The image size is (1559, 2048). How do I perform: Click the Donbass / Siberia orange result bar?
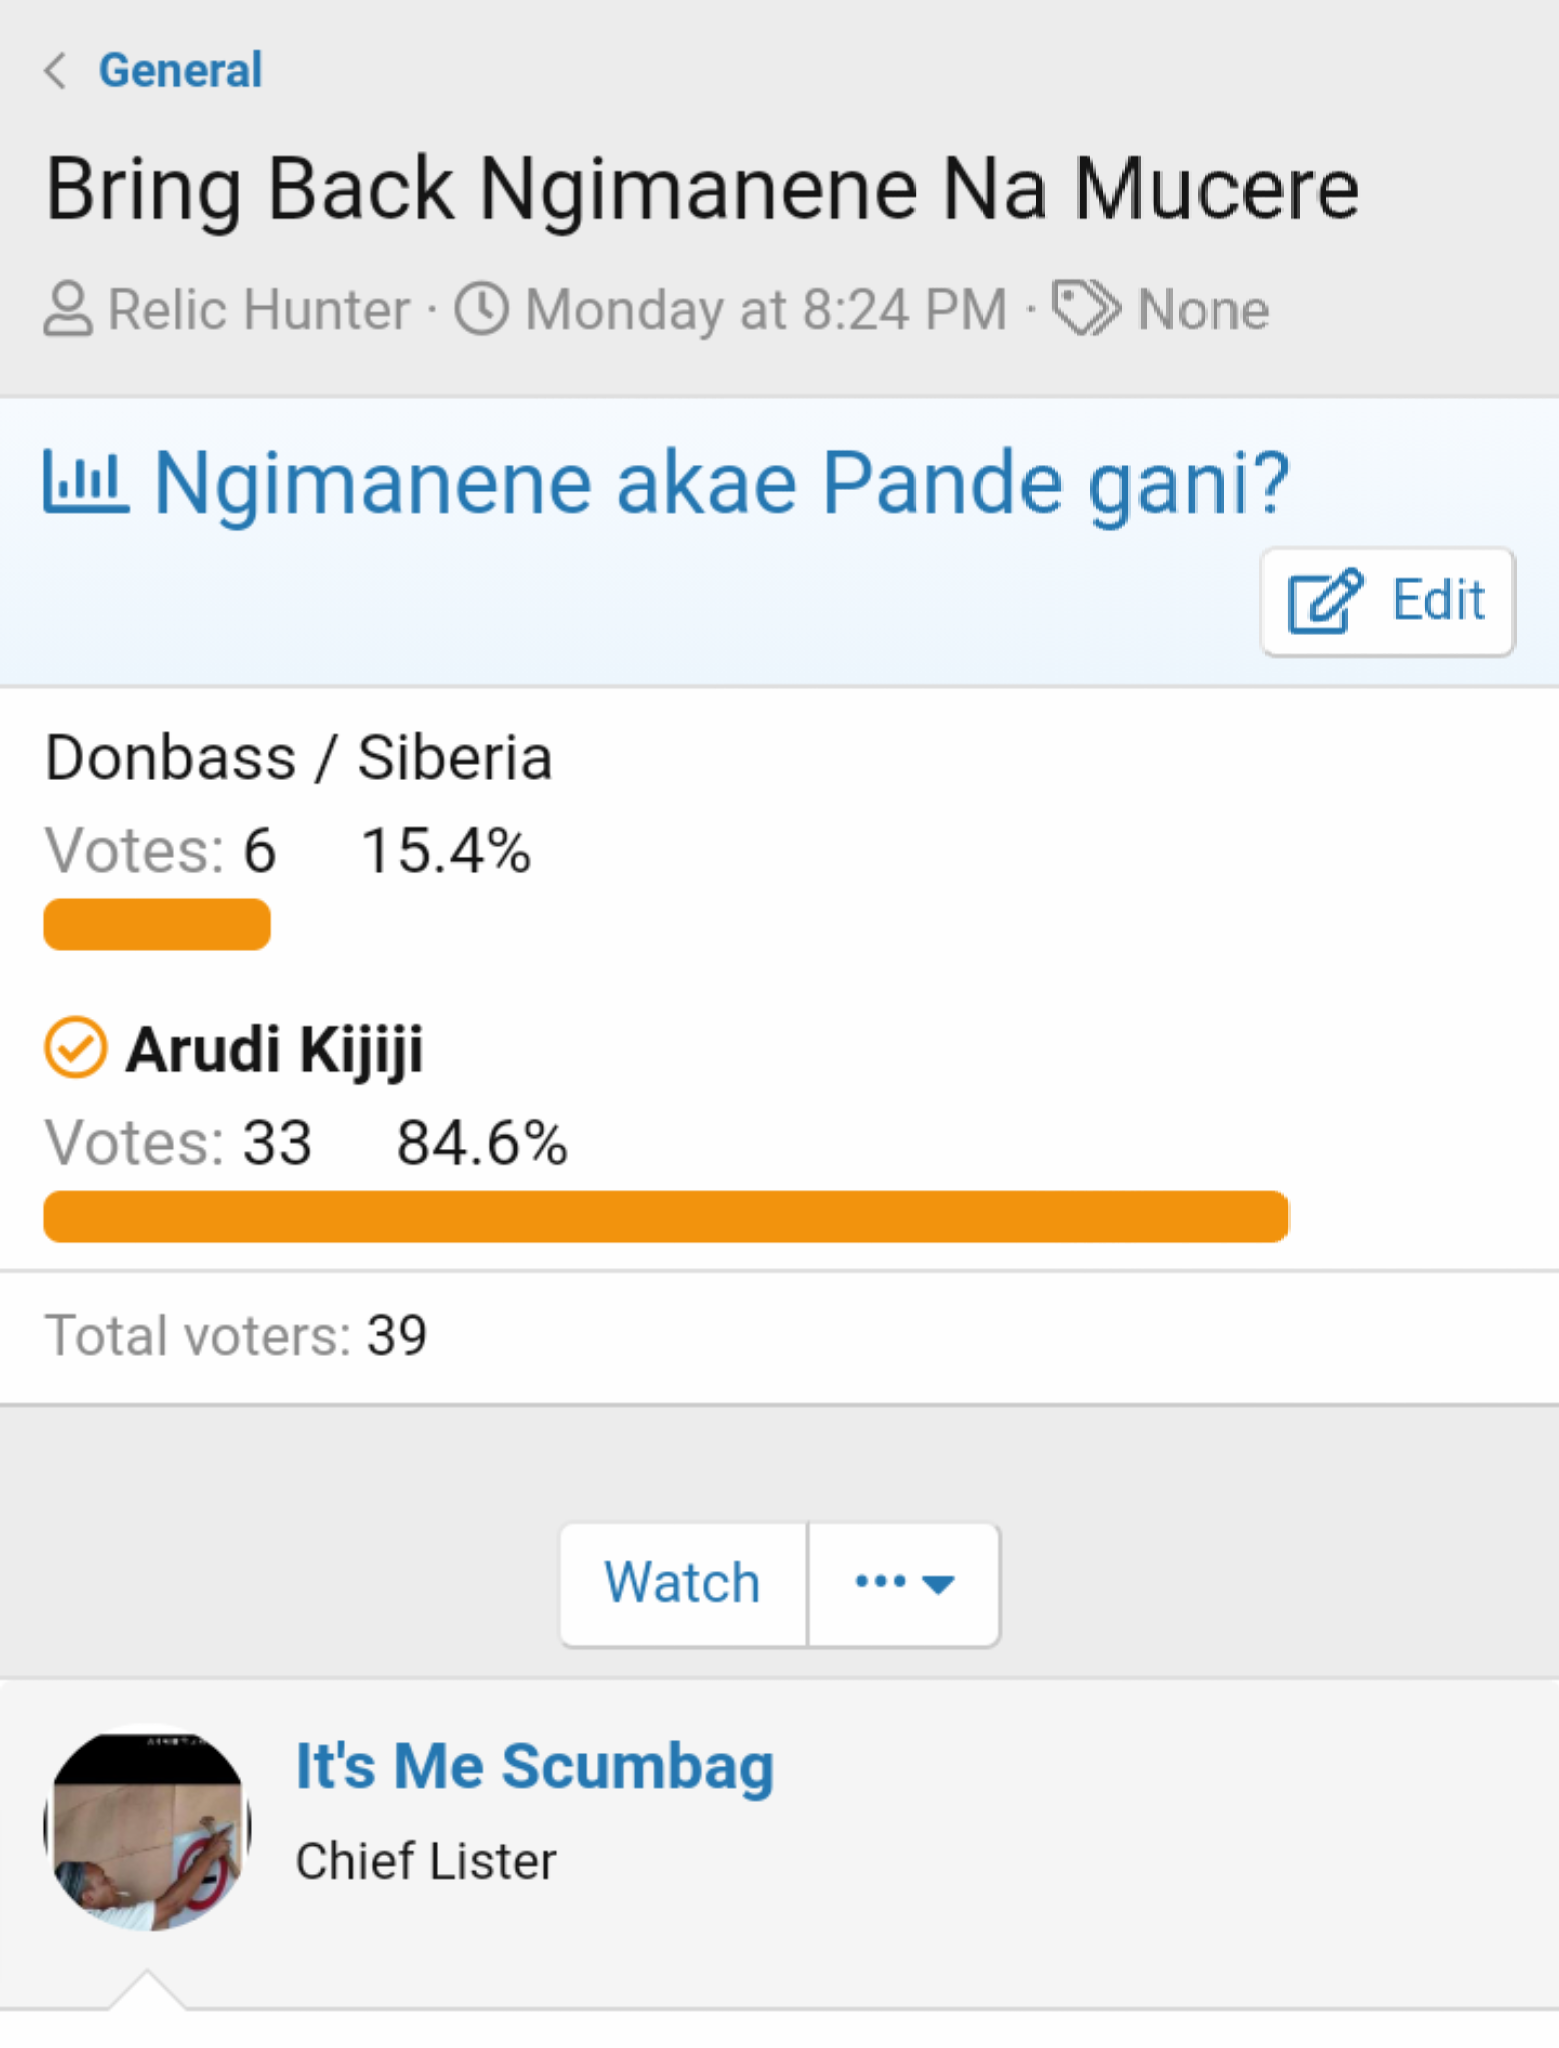click(x=157, y=924)
